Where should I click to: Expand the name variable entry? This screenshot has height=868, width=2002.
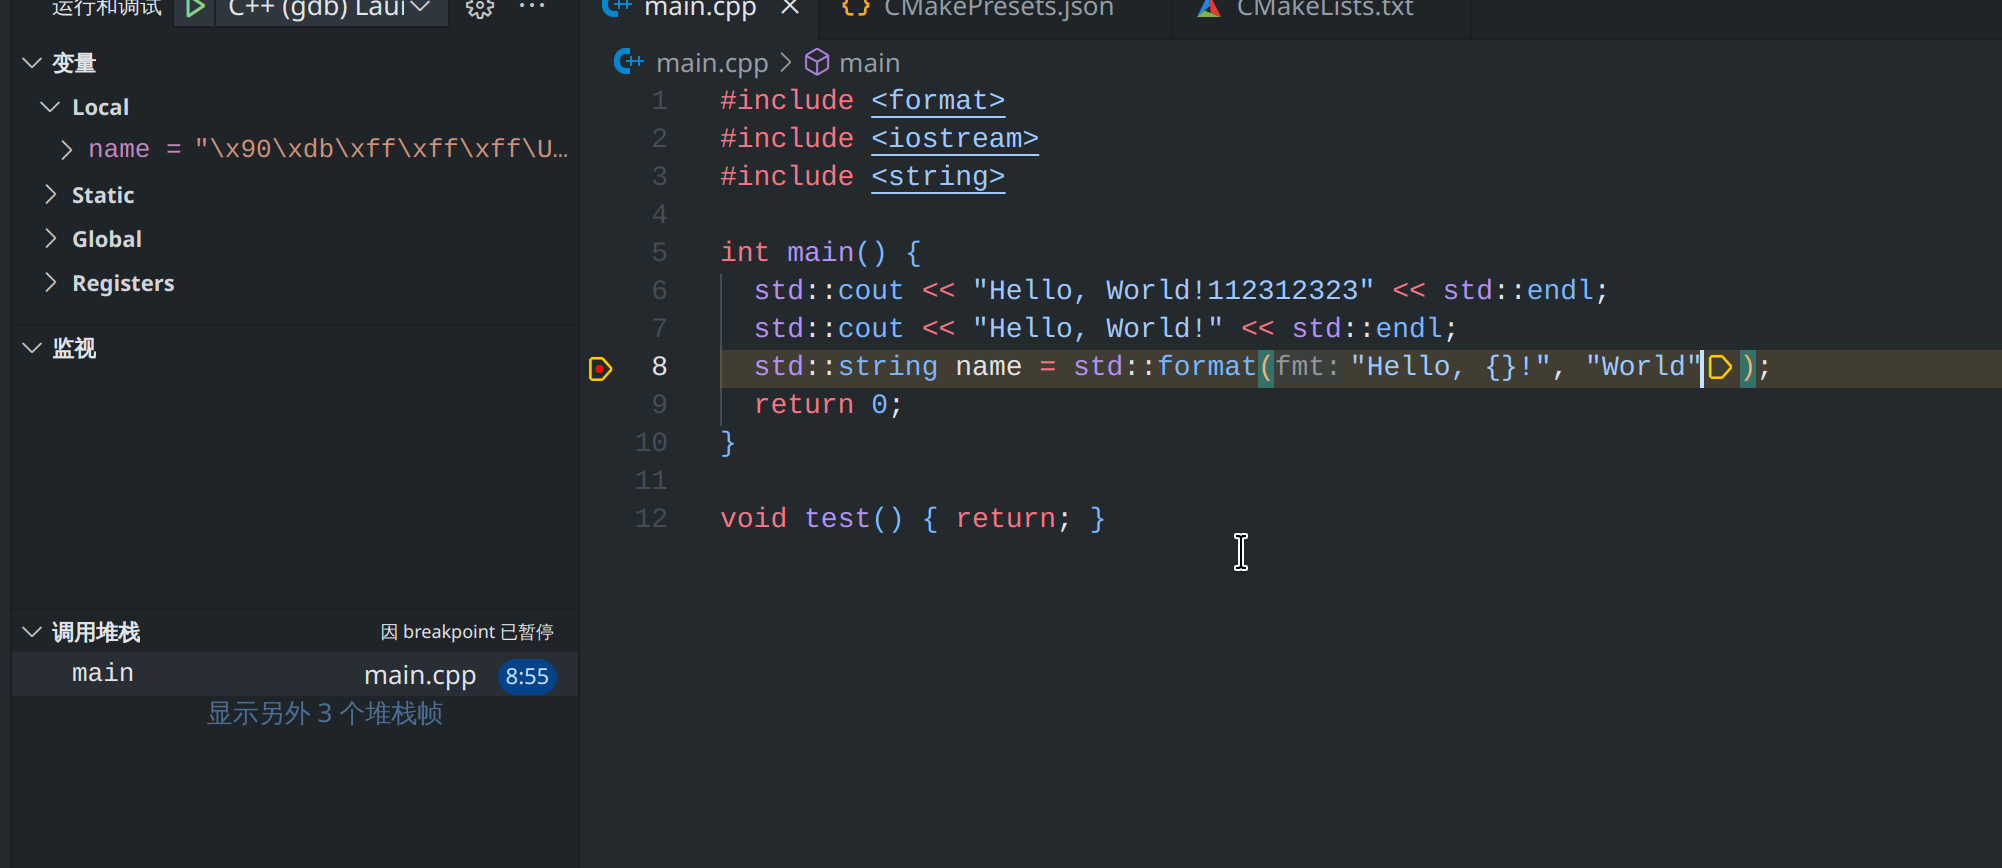coord(66,150)
